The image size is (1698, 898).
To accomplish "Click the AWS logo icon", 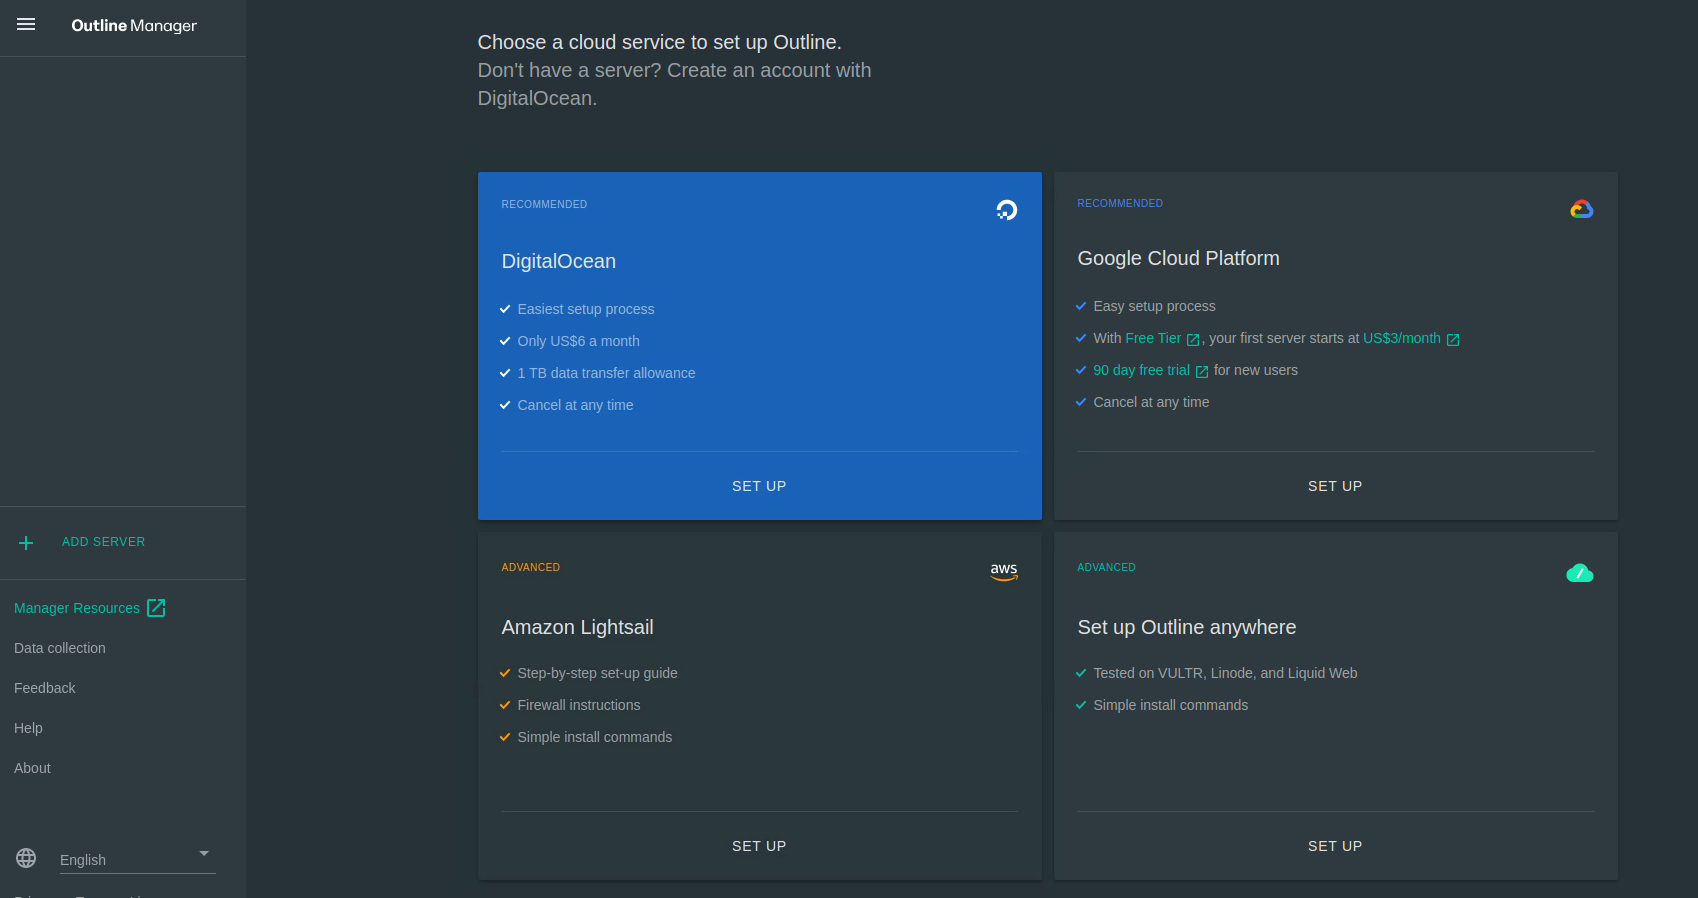I will (1003, 571).
